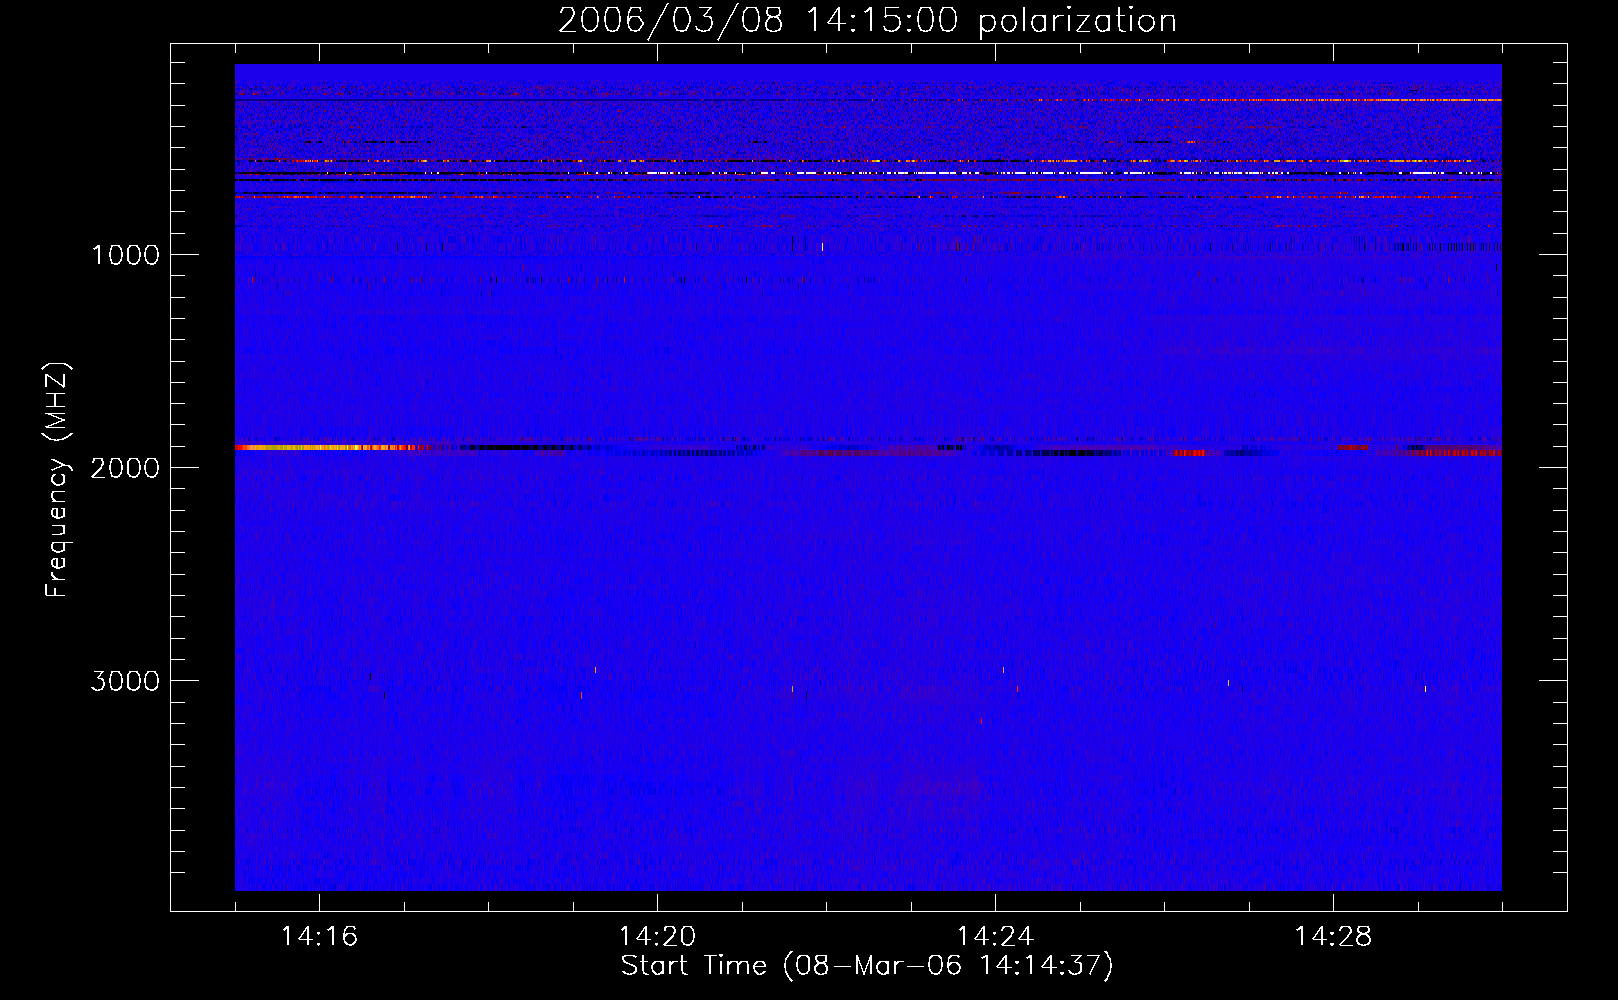Click the '1000' frequency tick label
The height and width of the screenshot is (1000, 1618).
(x=125, y=255)
